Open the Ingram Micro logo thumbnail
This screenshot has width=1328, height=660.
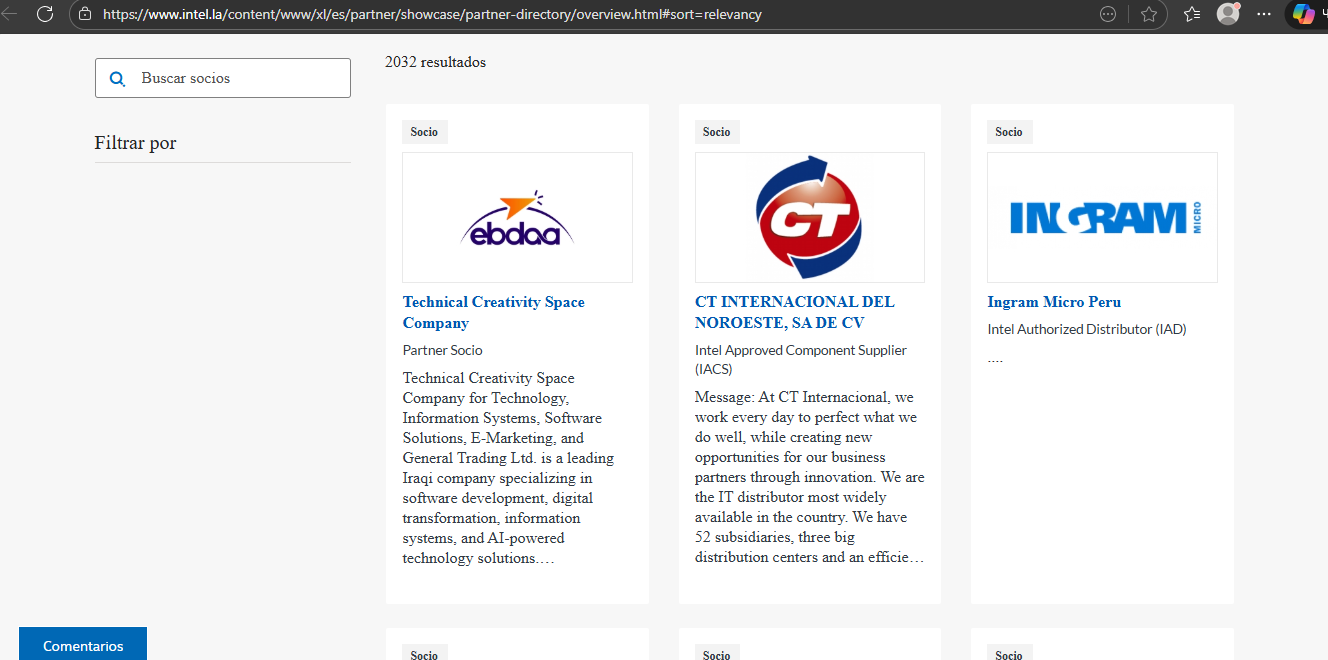[1102, 217]
